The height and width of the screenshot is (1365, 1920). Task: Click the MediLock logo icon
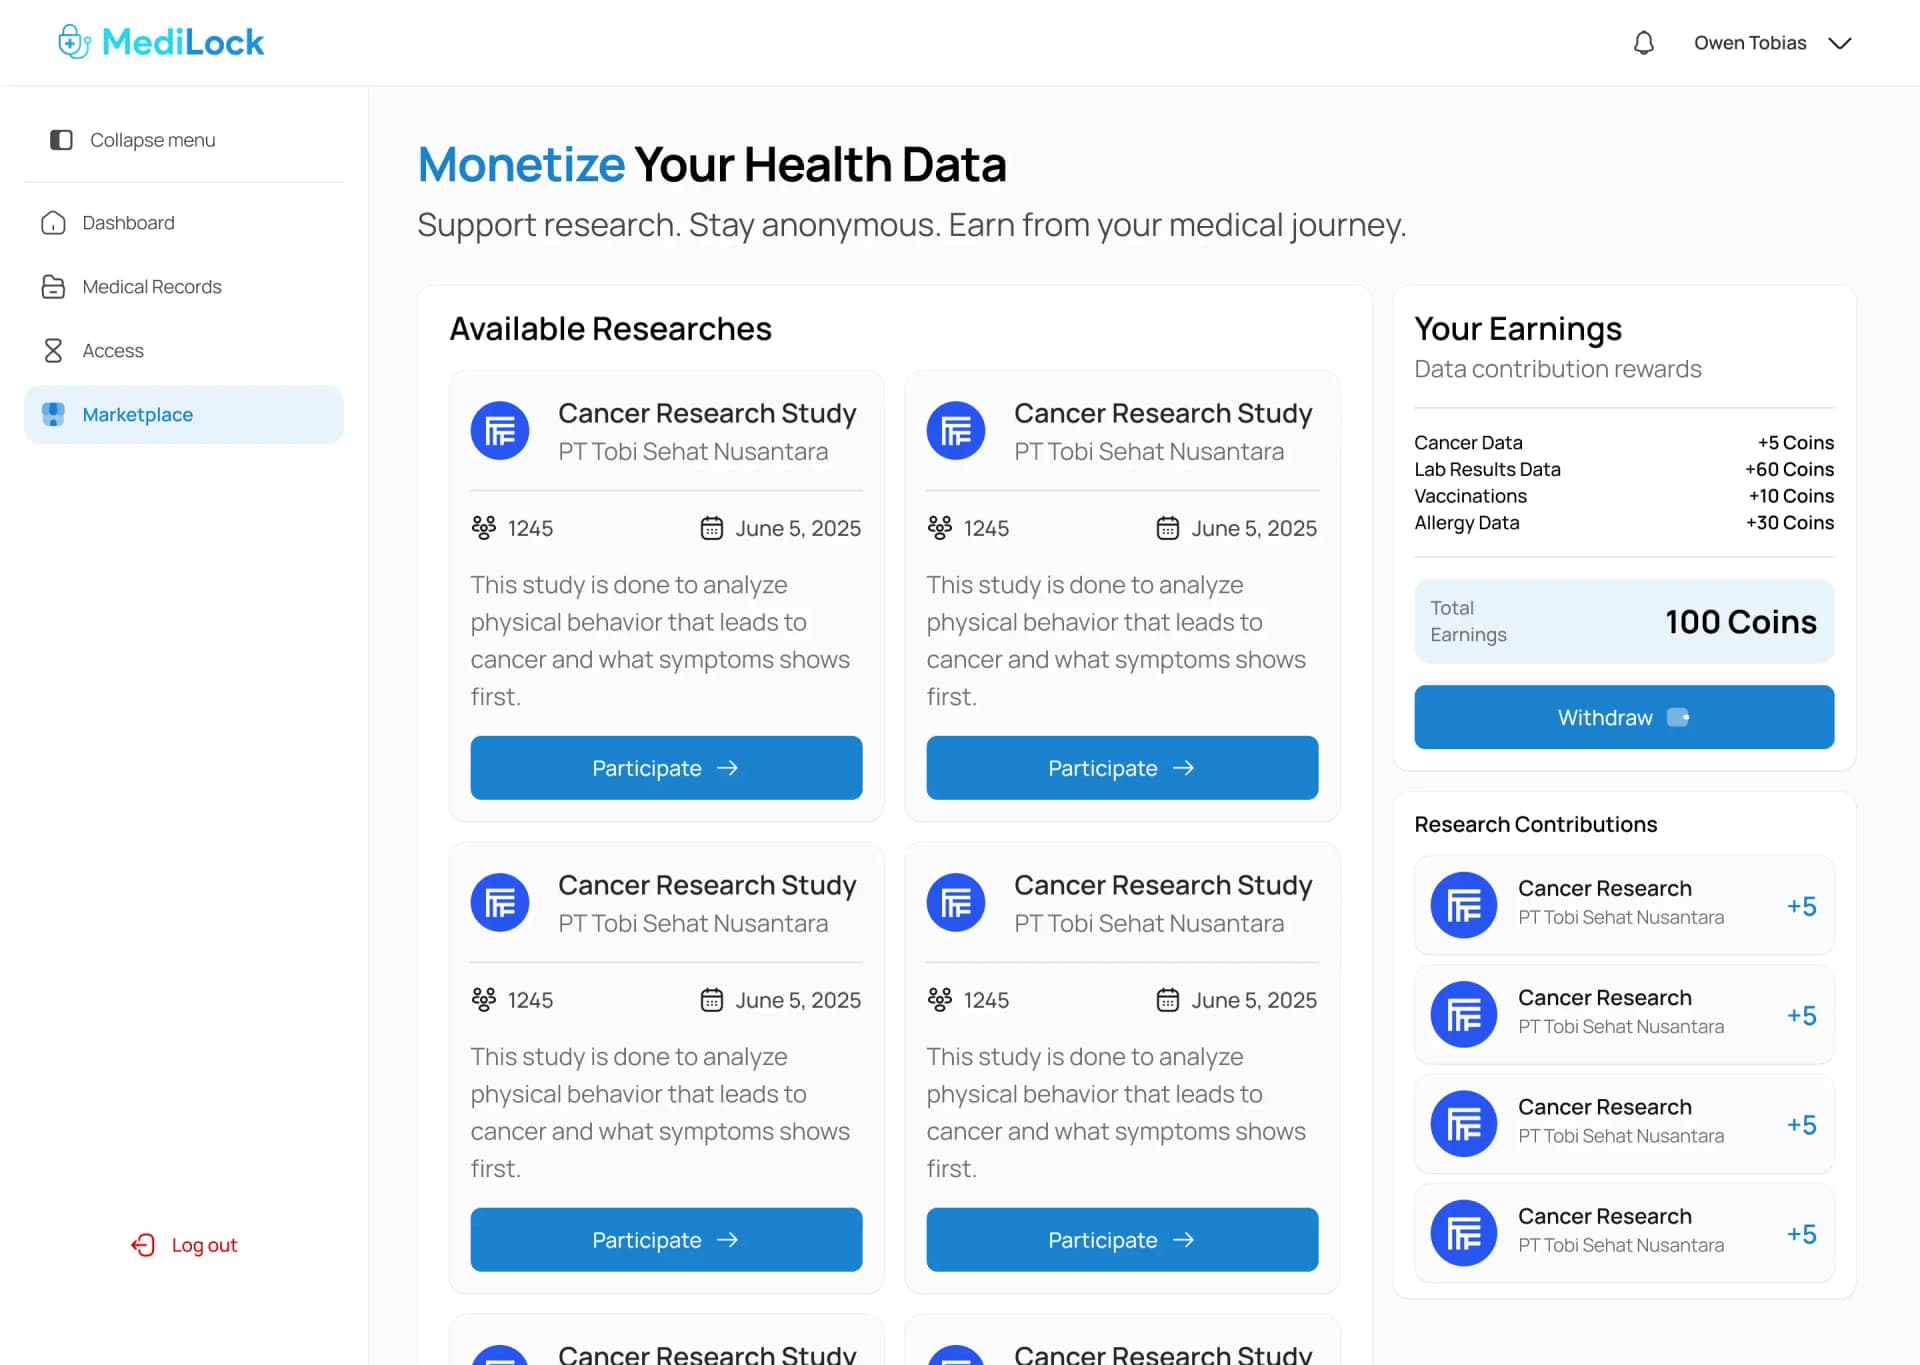click(x=74, y=42)
